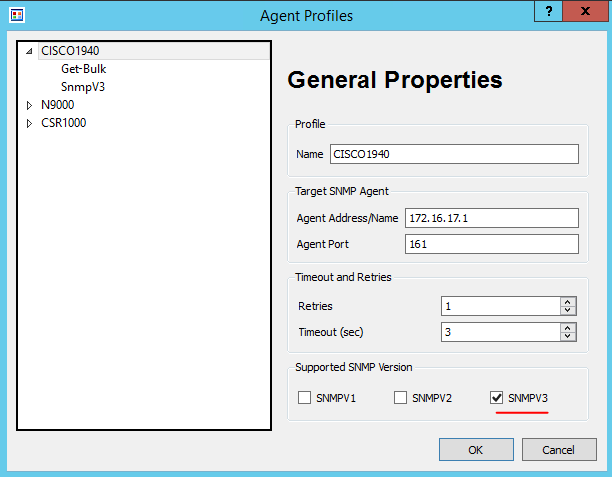Click the Supported SNMP Version group label

pos(354,367)
